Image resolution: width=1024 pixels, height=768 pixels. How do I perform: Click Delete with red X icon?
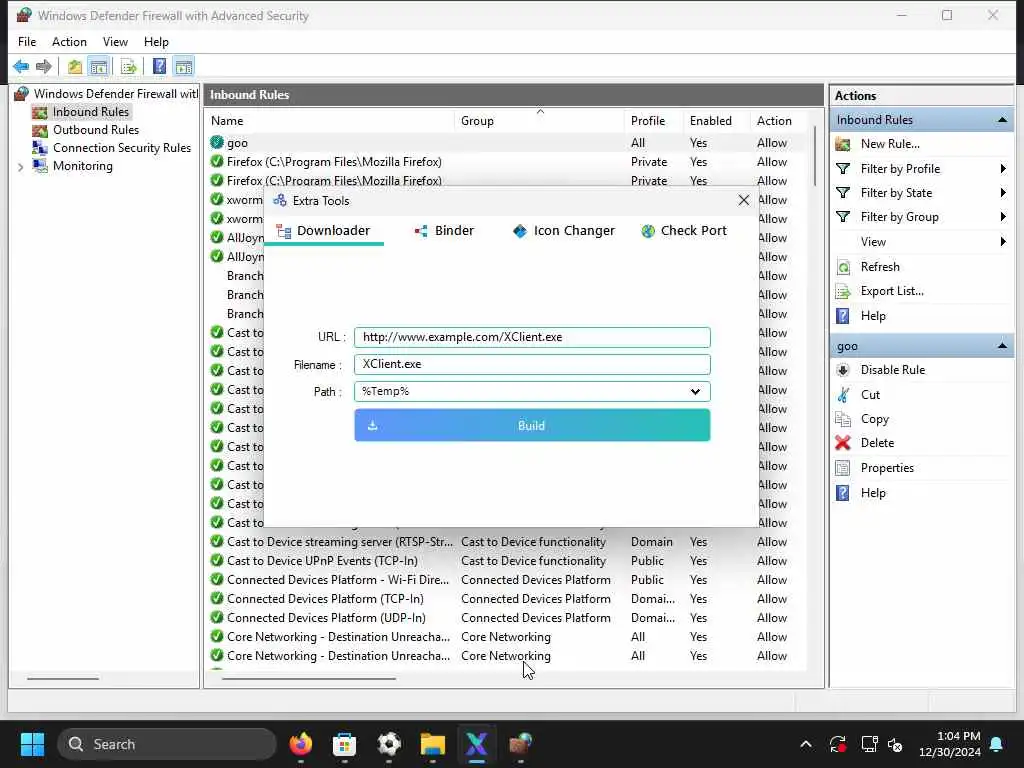tap(876, 443)
